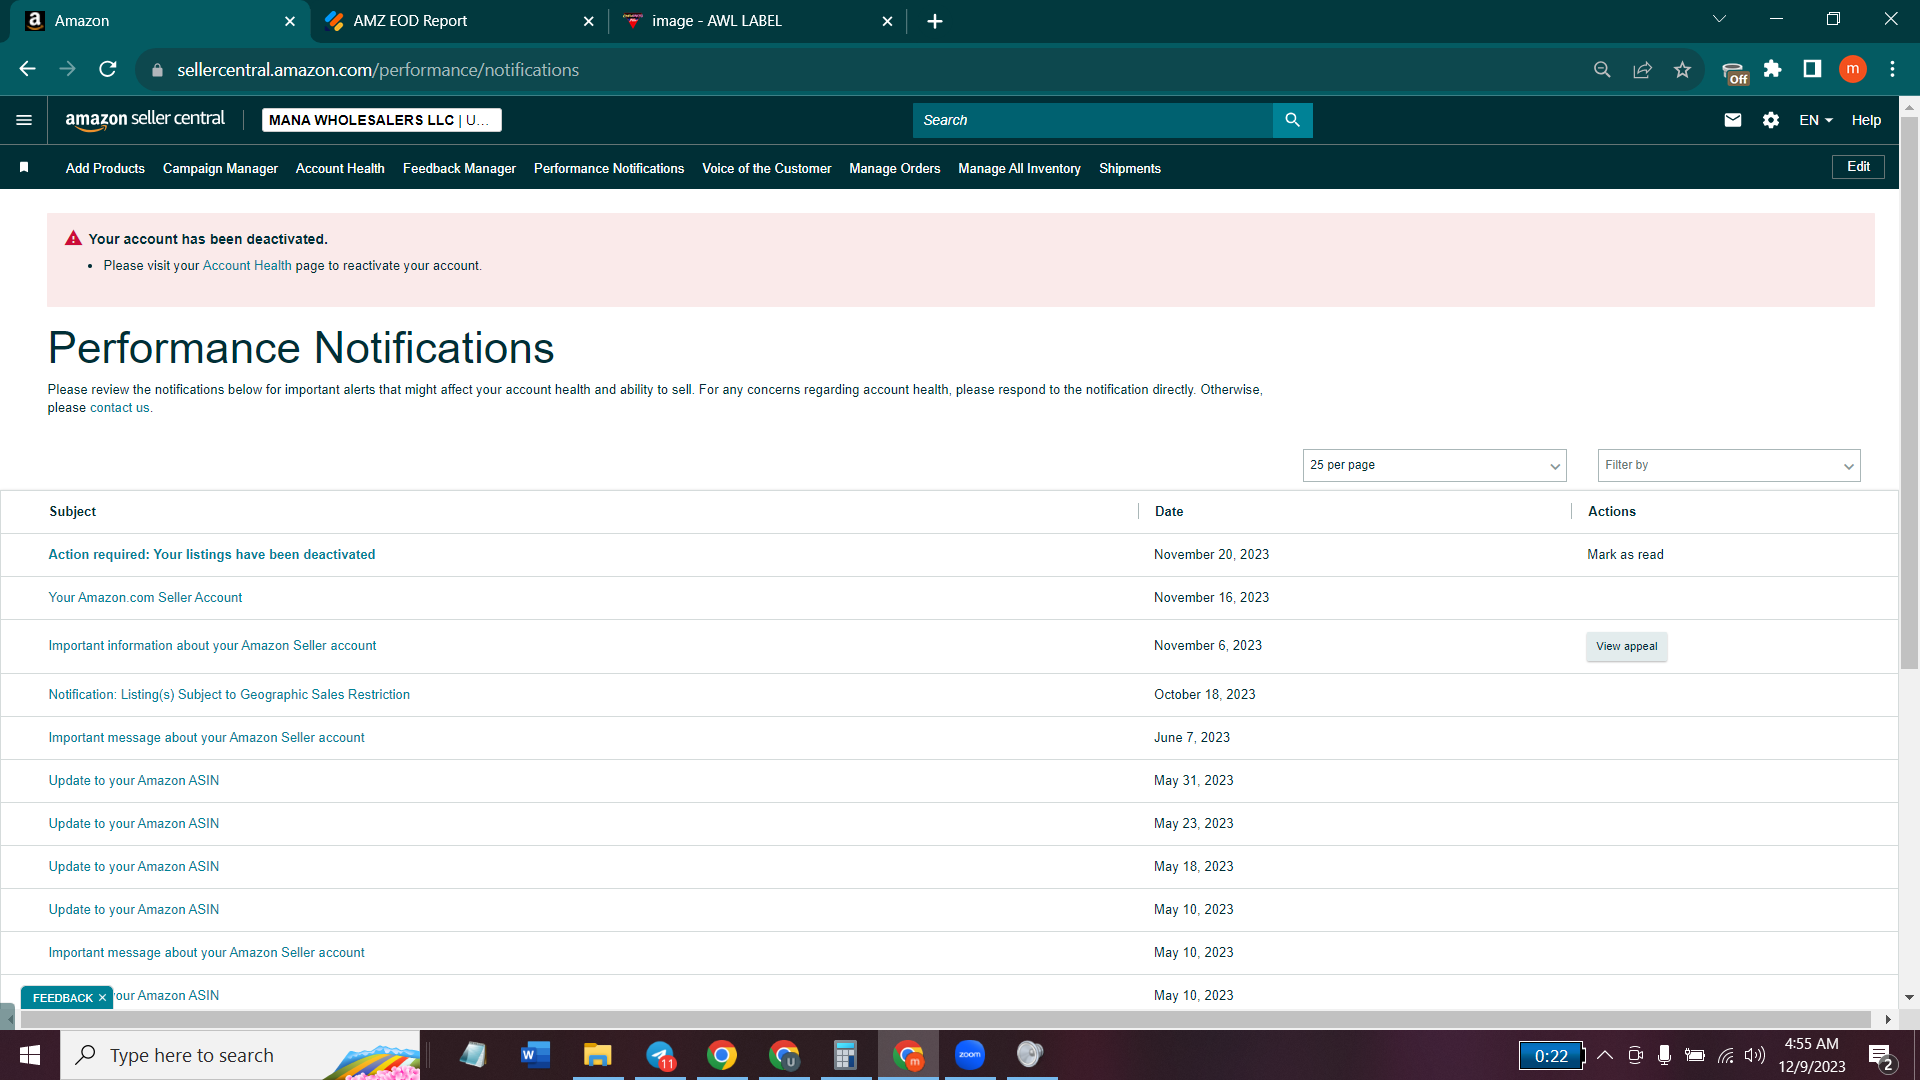This screenshot has height=1080, width=1920.
Task: Click the Windows taskbar search box
Action: pyautogui.click(x=240, y=1055)
